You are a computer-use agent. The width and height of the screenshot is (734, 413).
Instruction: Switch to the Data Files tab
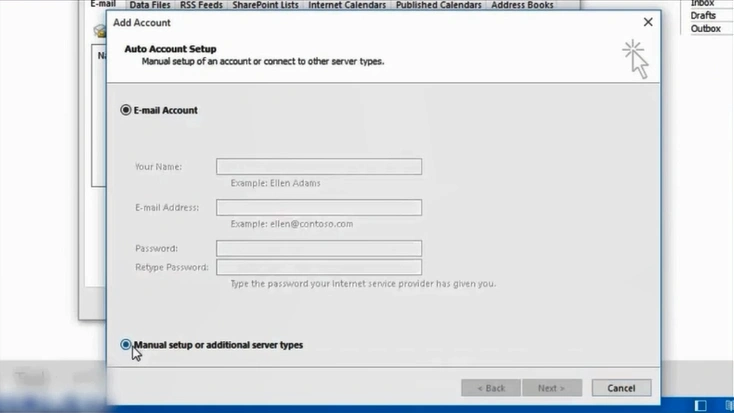point(150,5)
